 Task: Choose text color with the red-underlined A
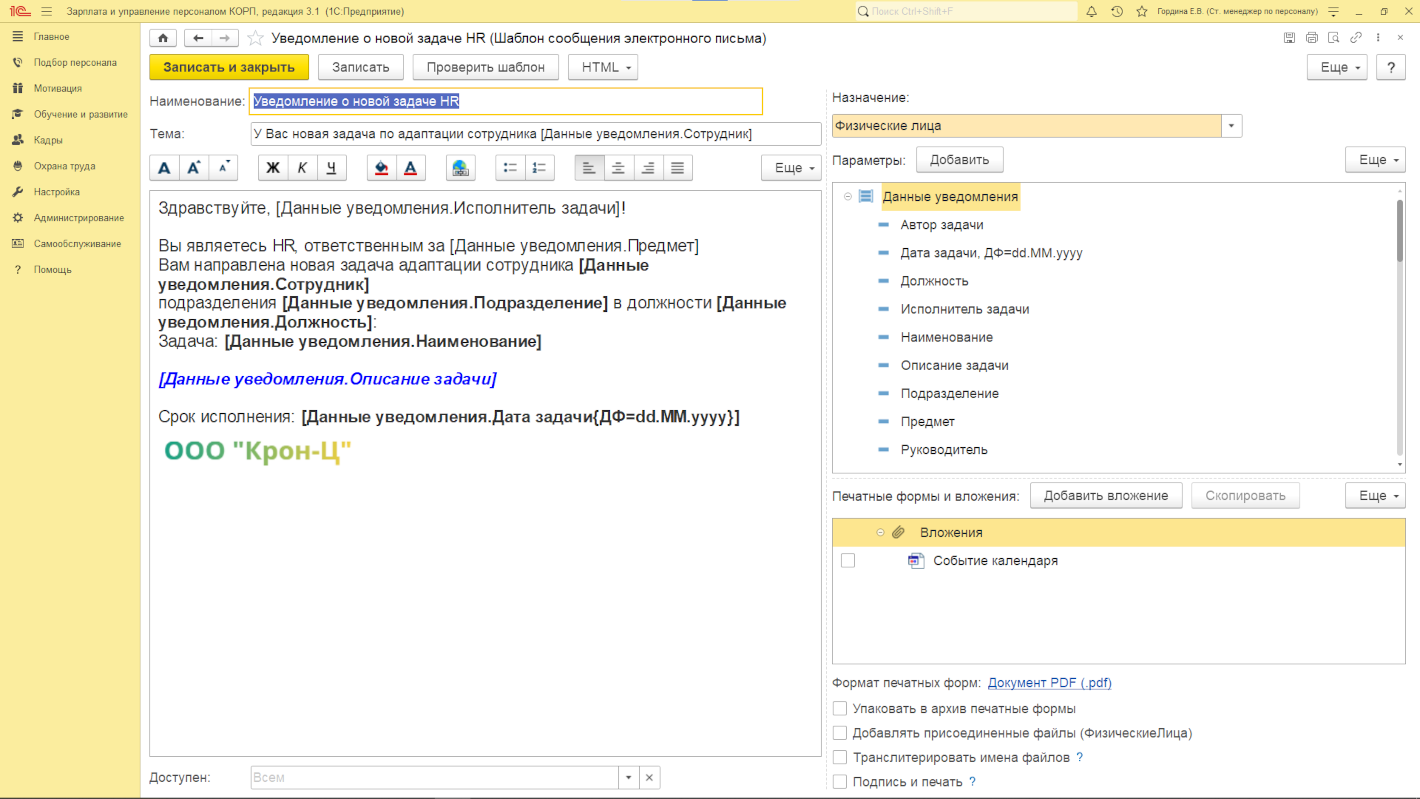click(410, 168)
